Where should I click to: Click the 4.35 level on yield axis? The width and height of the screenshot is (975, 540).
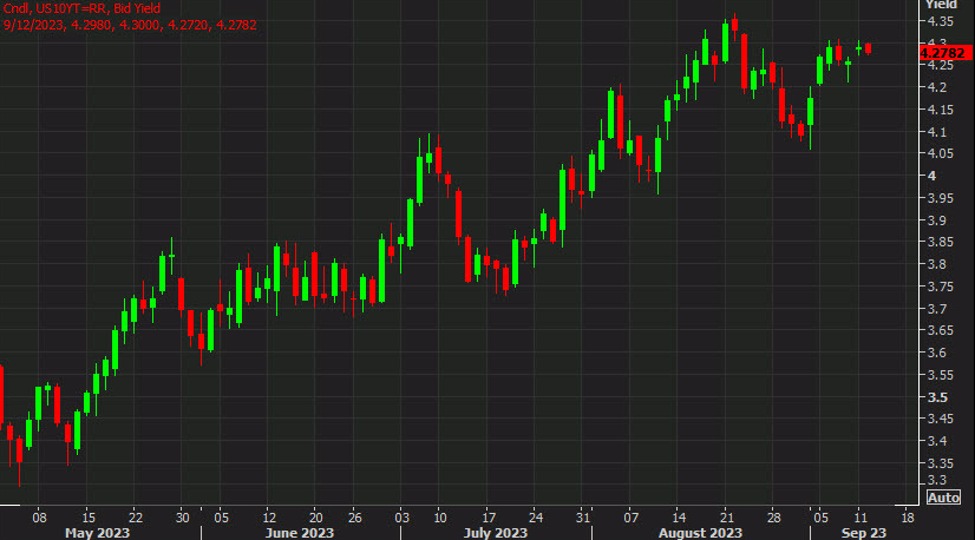point(939,22)
